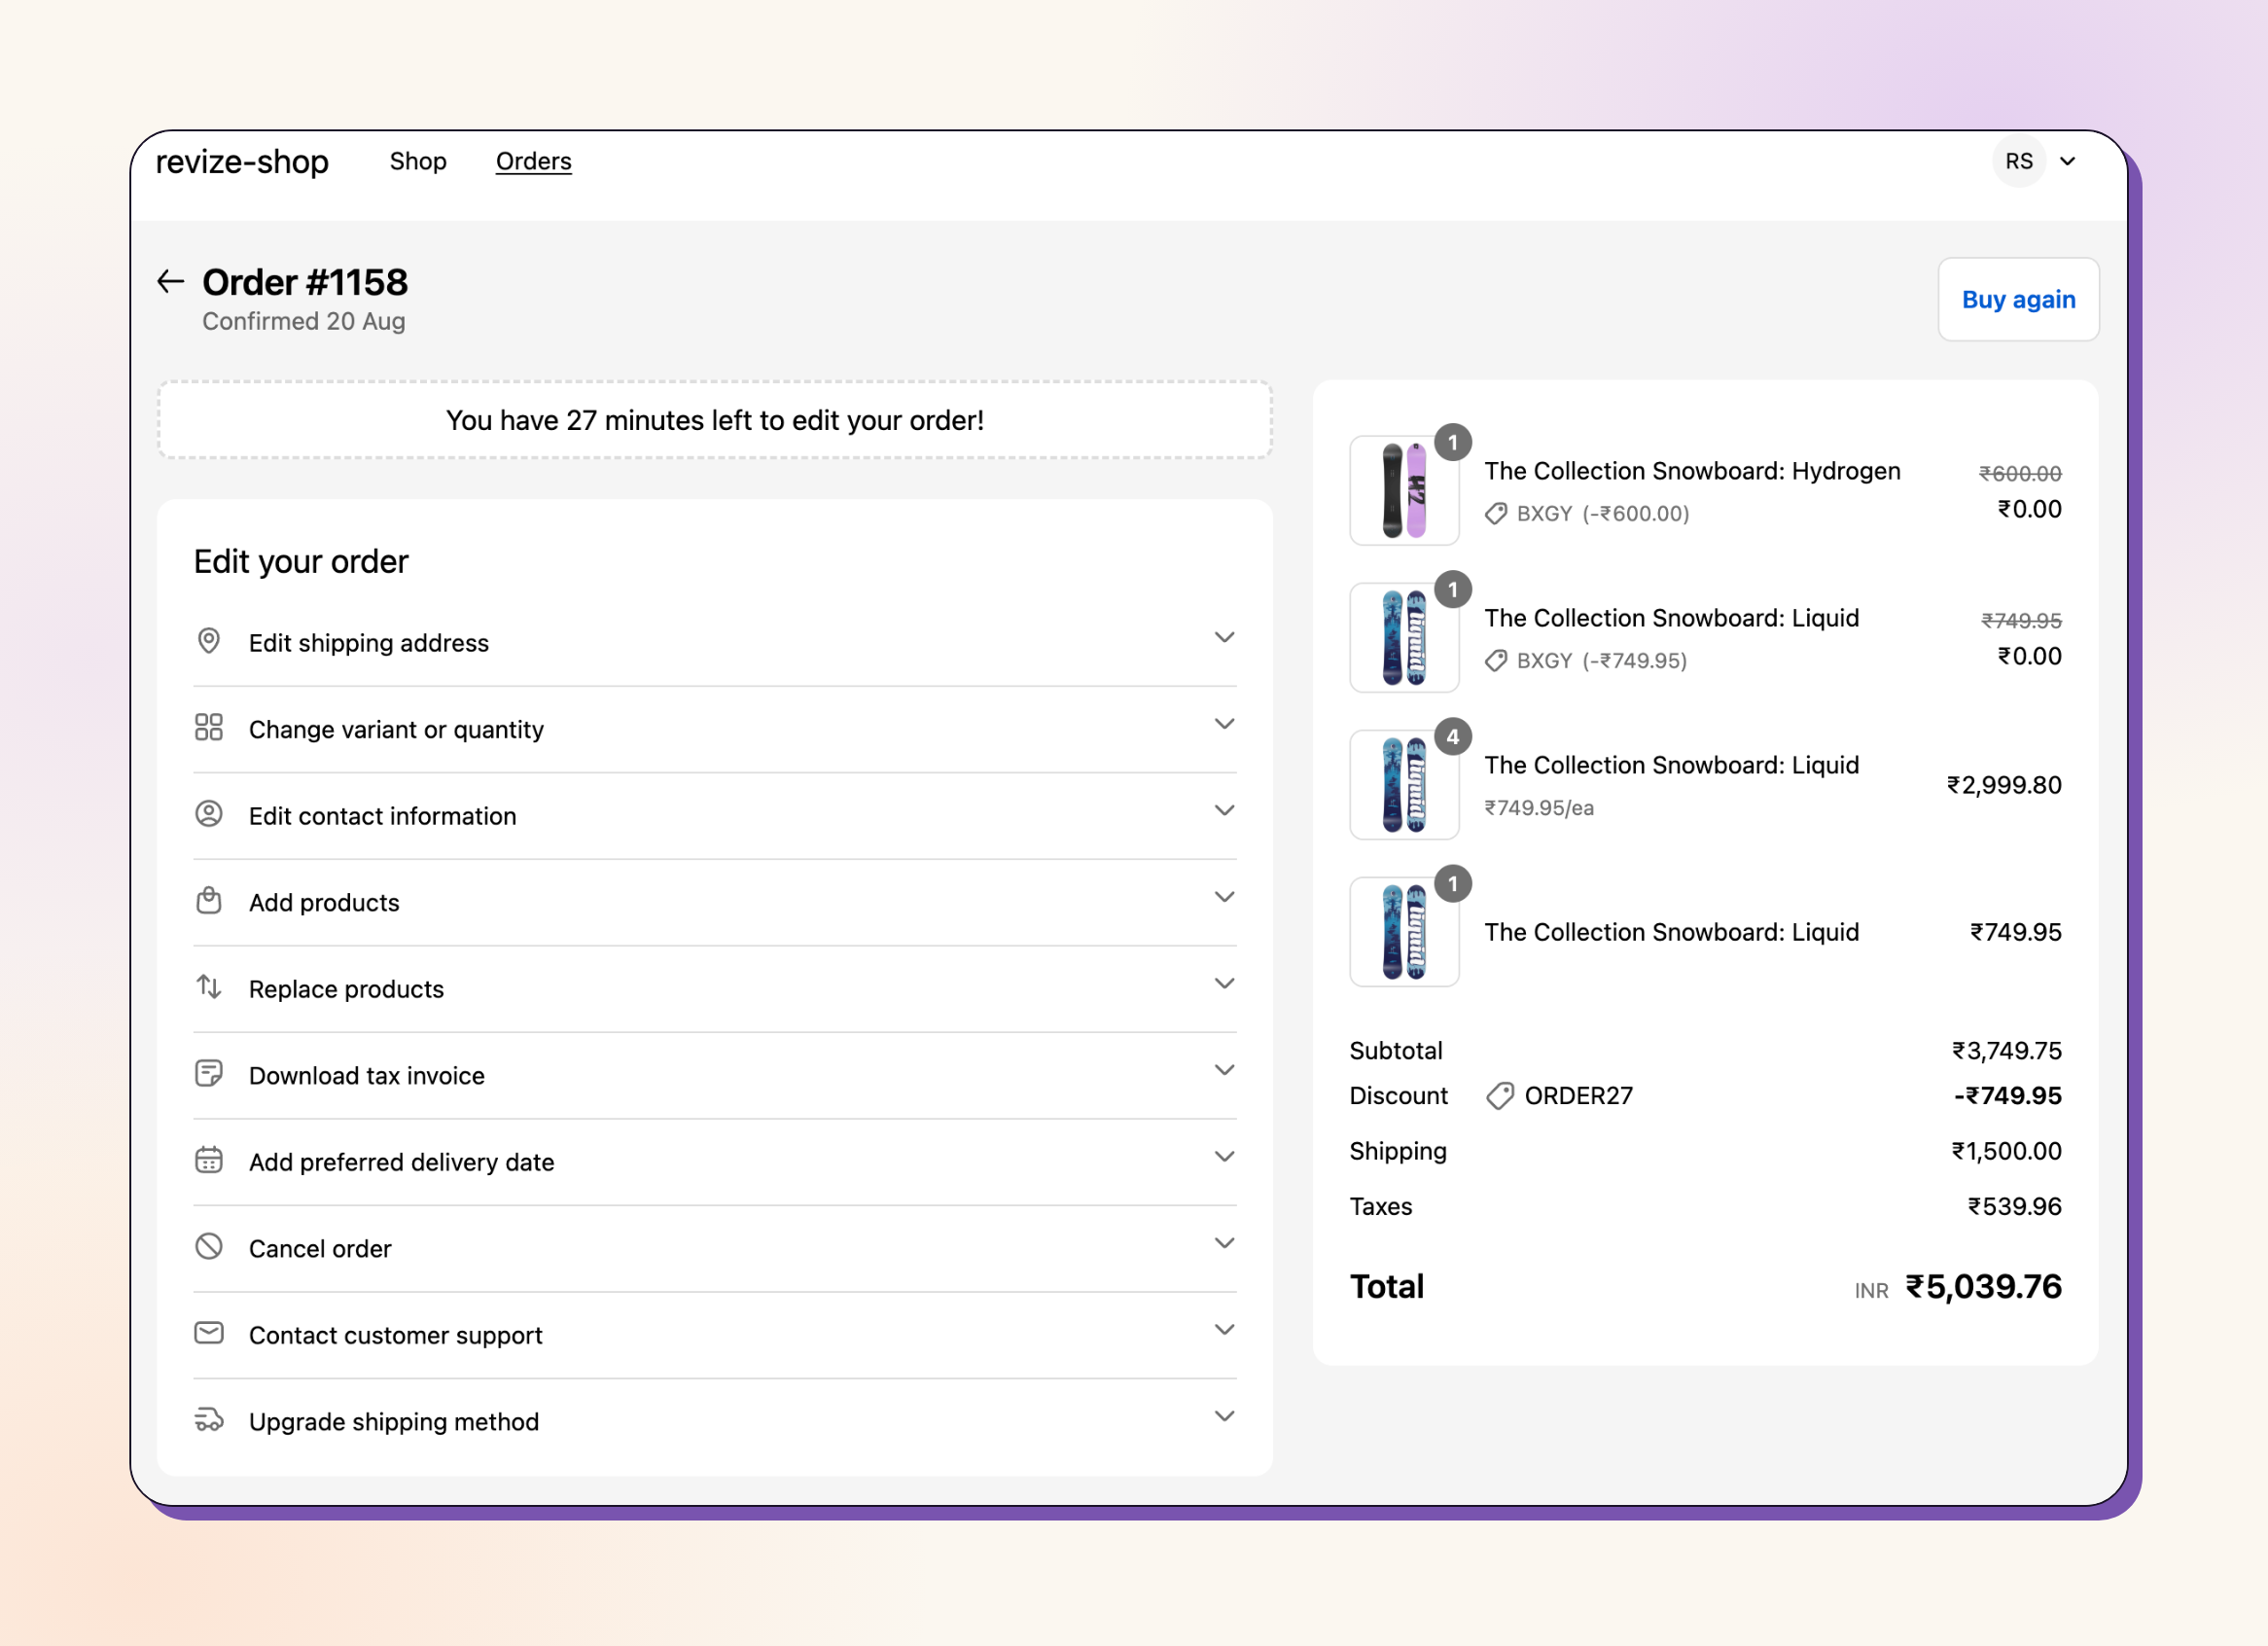Screen dimensions: 2268x1646
Task: Open the Liquid snowboard thumbnail with BXGY discount
Action: click(1404, 638)
